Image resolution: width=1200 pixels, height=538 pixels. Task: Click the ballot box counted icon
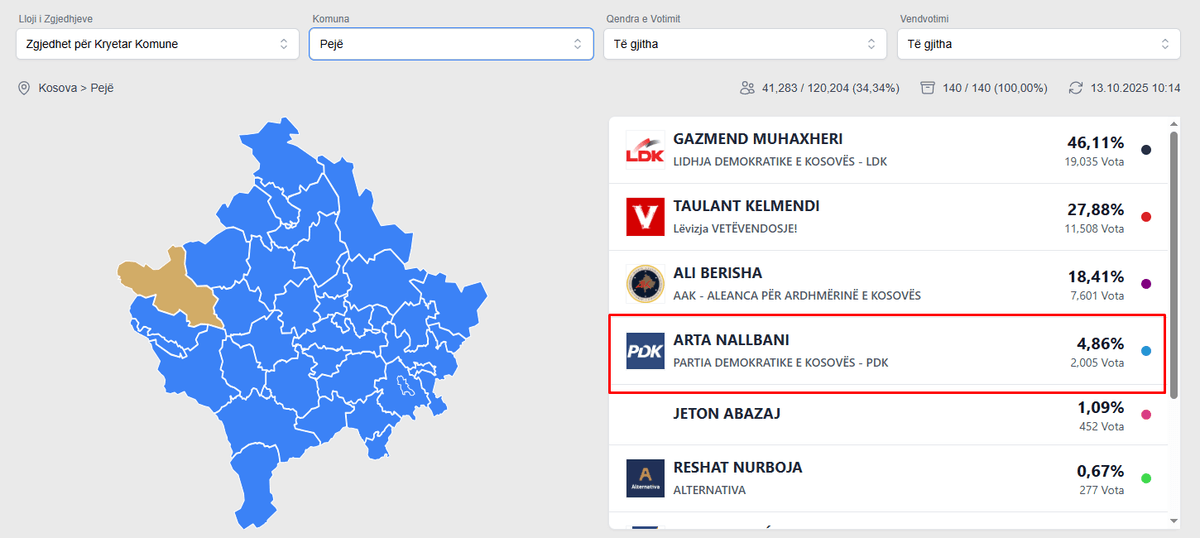point(927,88)
